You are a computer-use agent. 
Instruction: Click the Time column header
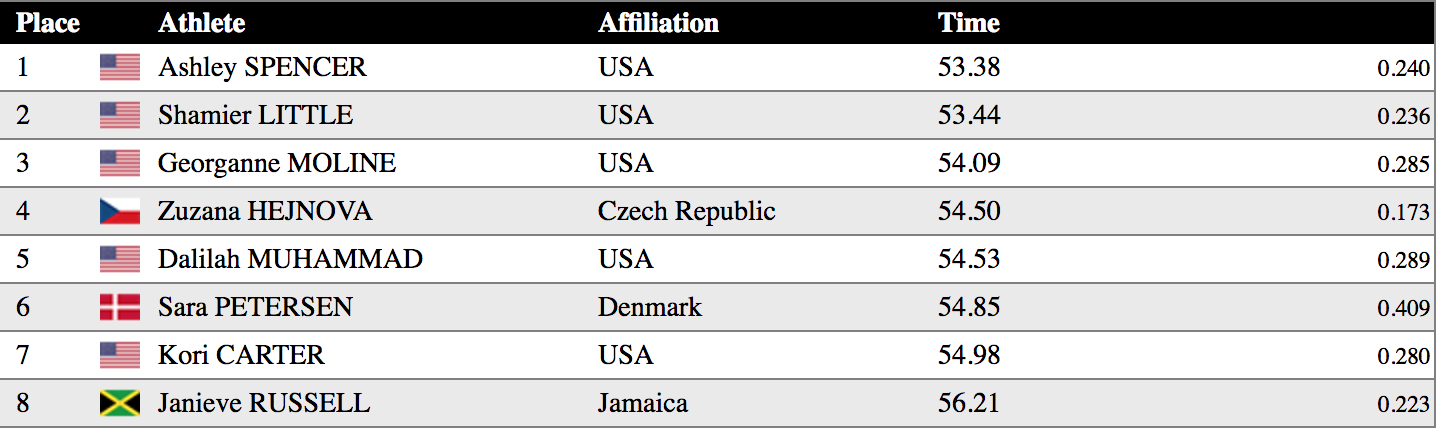pyautogui.click(x=968, y=22)
